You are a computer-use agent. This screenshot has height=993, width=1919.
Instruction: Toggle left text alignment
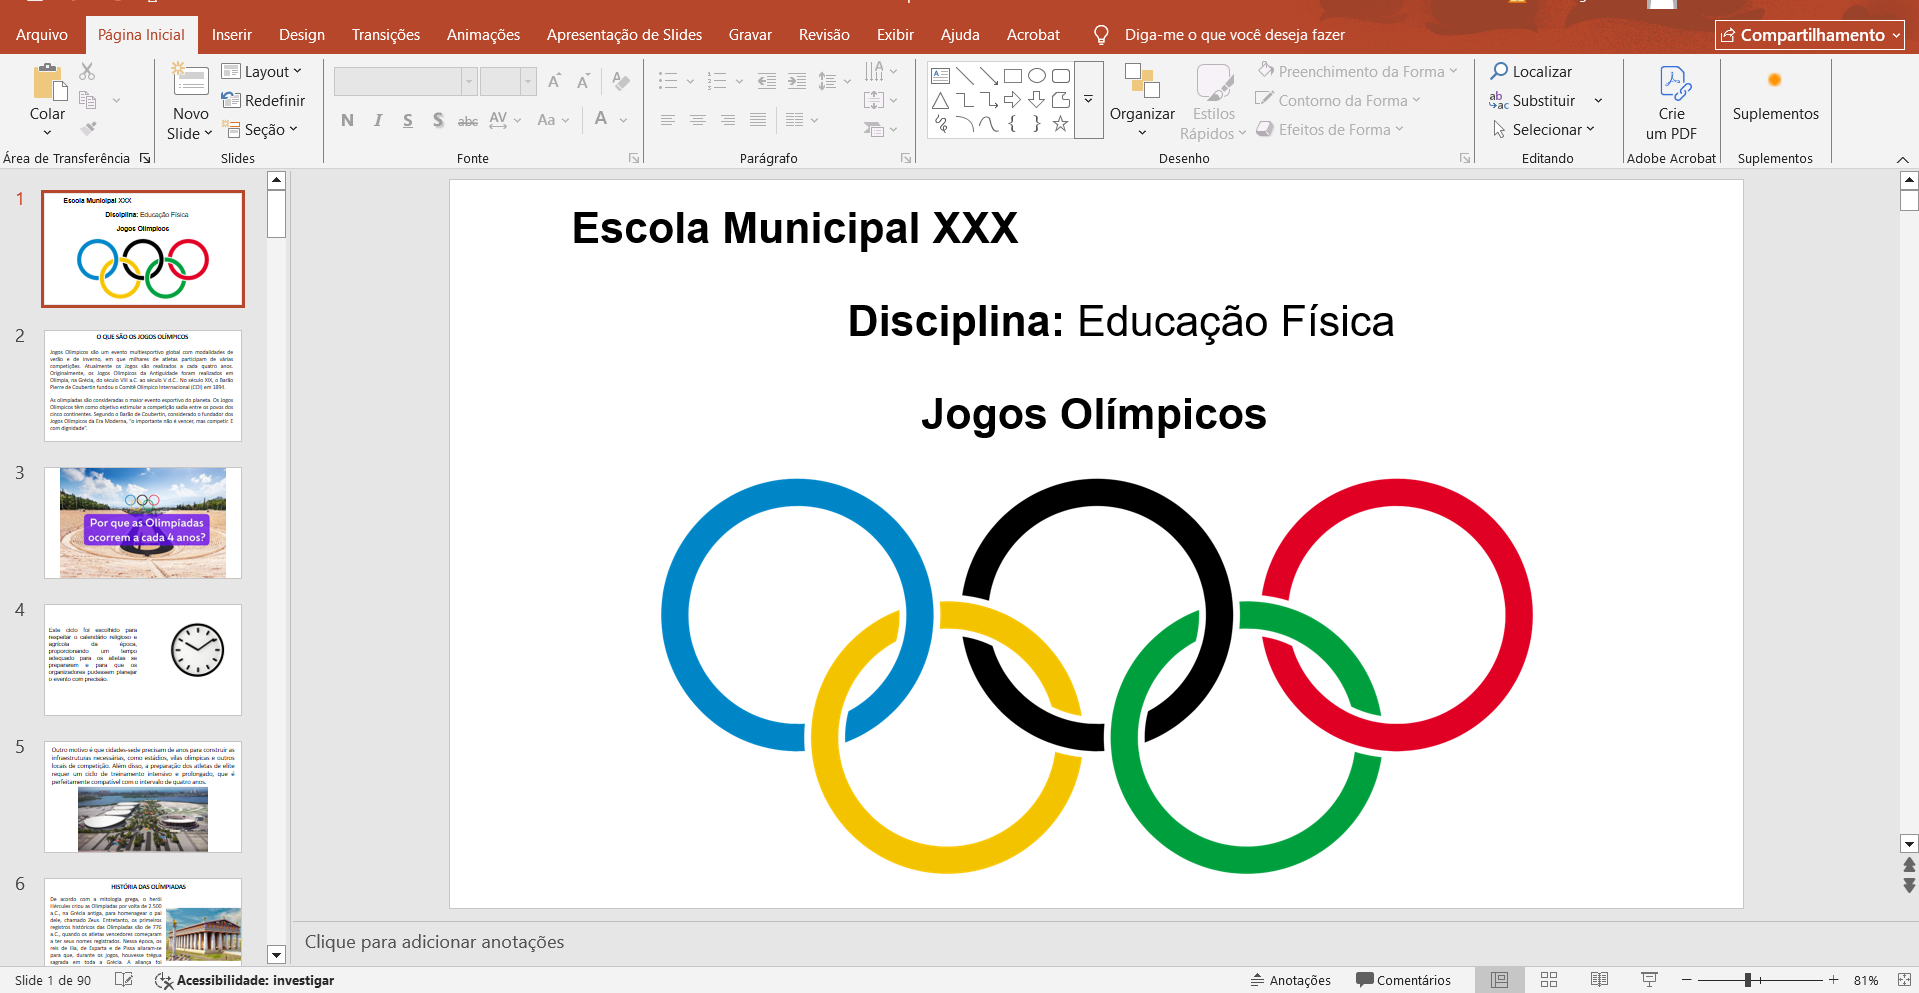coord(668,120)
